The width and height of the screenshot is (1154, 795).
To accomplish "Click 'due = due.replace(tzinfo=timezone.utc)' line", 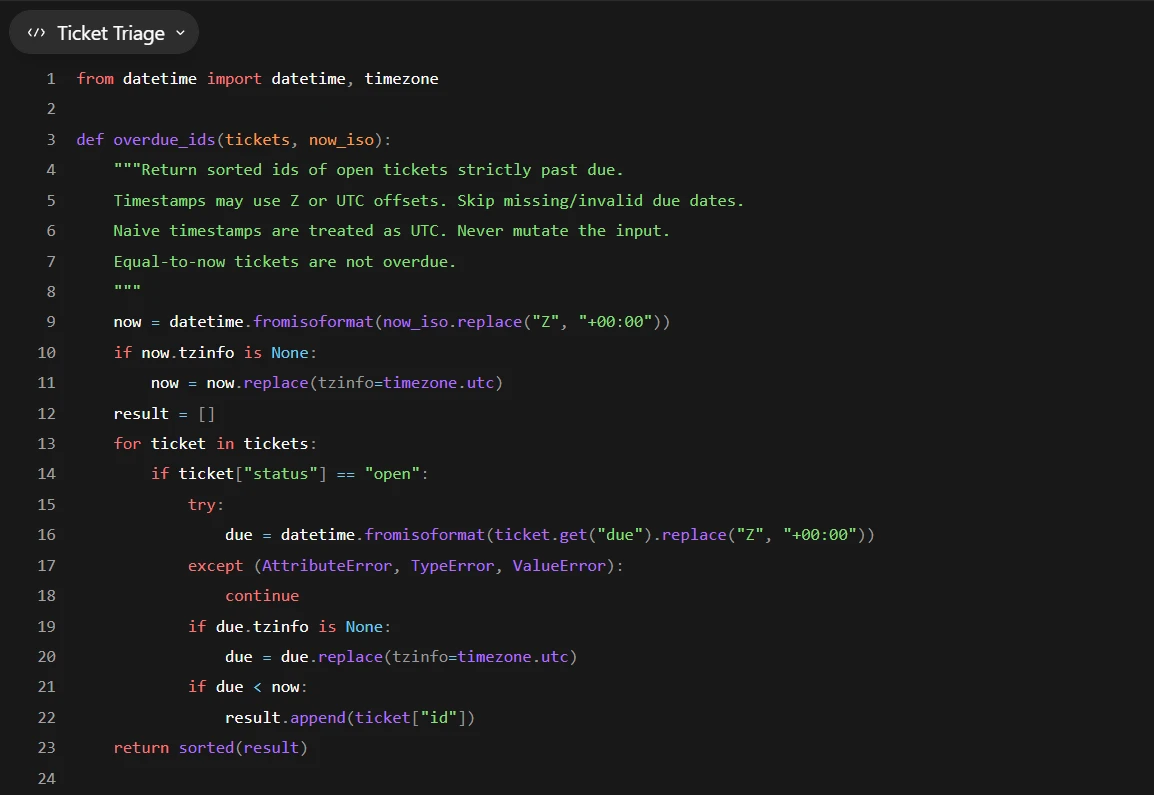I will tap(401, 657).
